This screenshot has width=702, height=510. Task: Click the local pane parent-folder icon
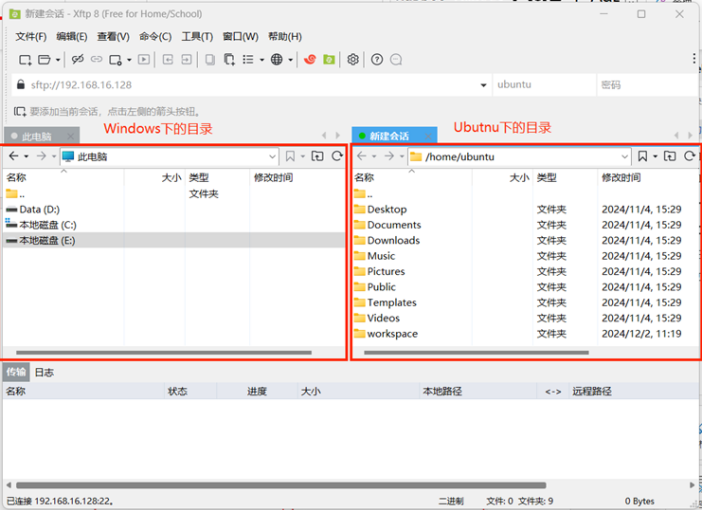click(317, 156)
